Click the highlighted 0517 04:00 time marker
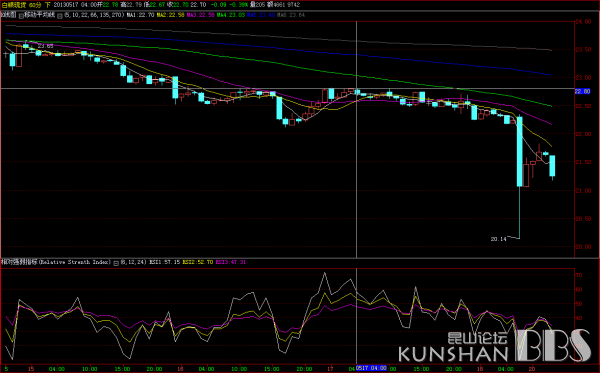This screenshot has width=600, height=373. pyautogui.click(x=371, y=368)
